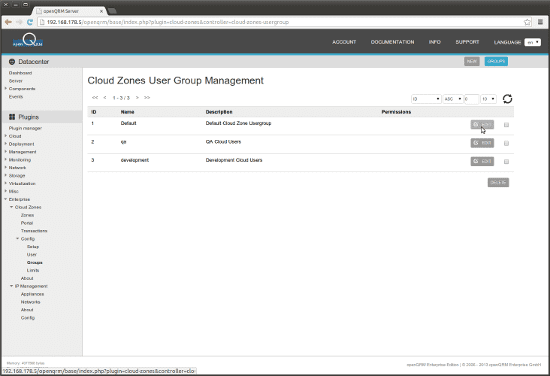Screen dimensions: 550x376
Task: Open the ACCOUNT menu item
Action: click(x=344, y=42)
